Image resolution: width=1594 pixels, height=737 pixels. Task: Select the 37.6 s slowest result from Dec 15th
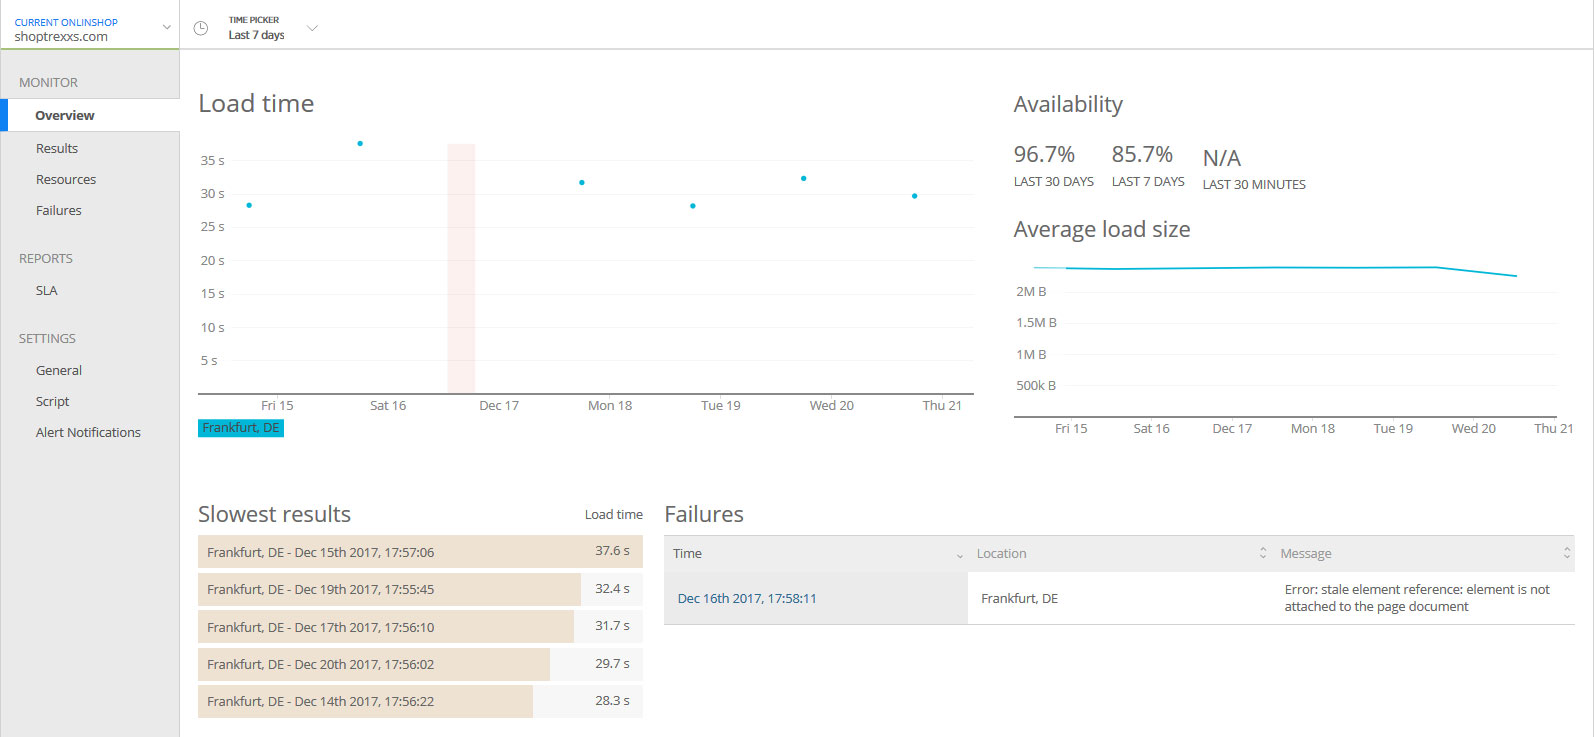pos(420,552)
